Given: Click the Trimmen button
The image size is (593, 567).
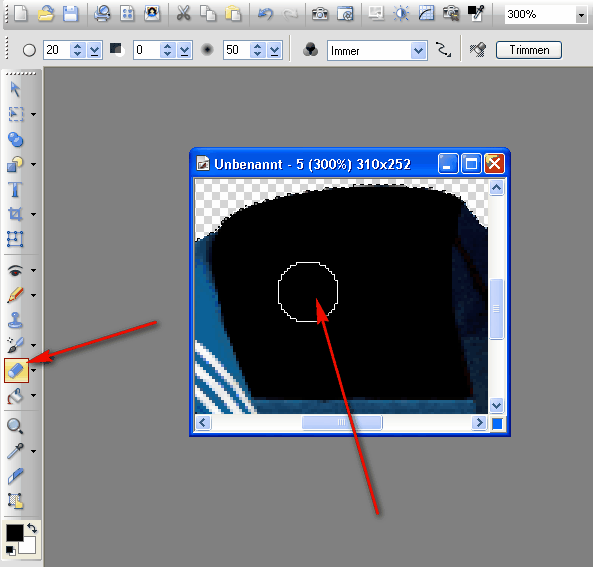Looking at the screenshot, I should click(529, 50).
